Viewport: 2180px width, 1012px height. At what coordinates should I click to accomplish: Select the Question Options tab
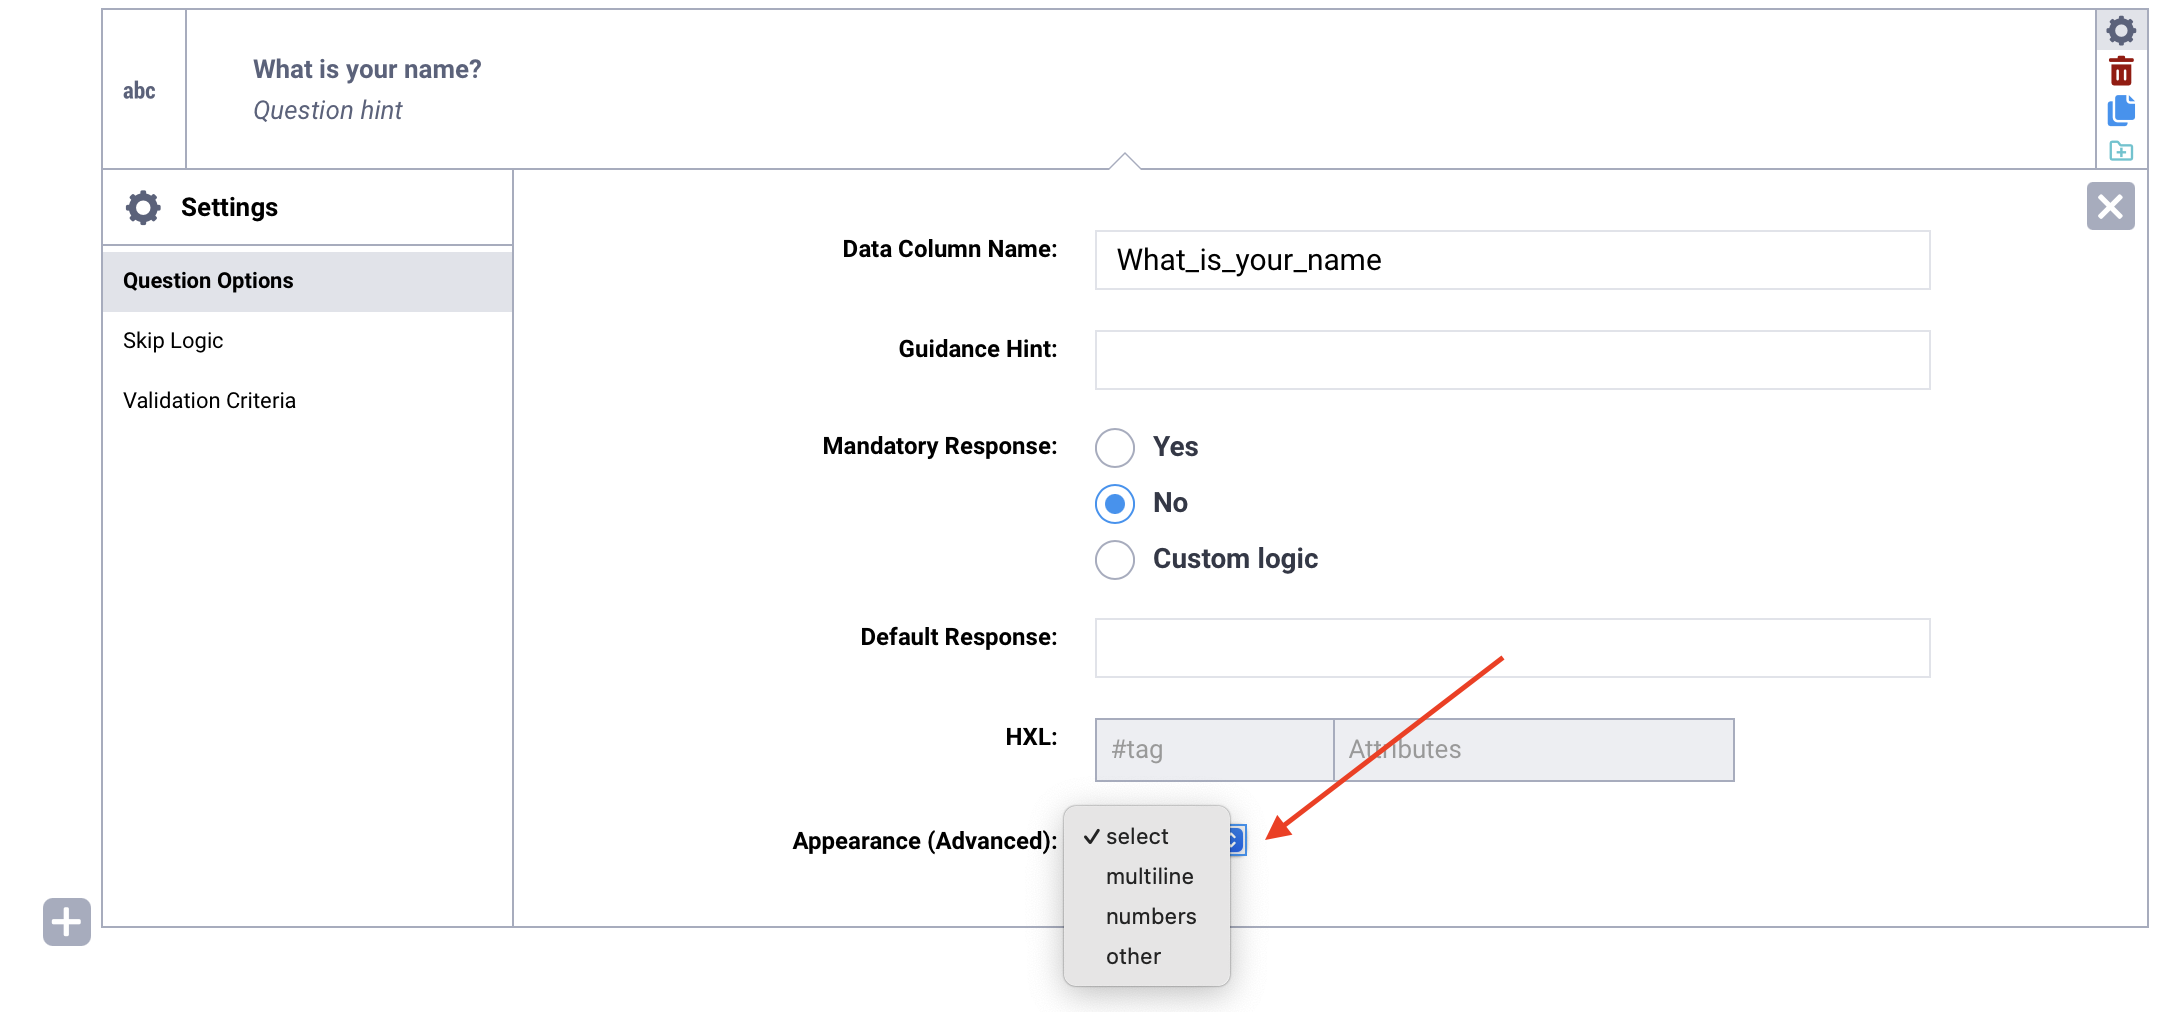208,280
